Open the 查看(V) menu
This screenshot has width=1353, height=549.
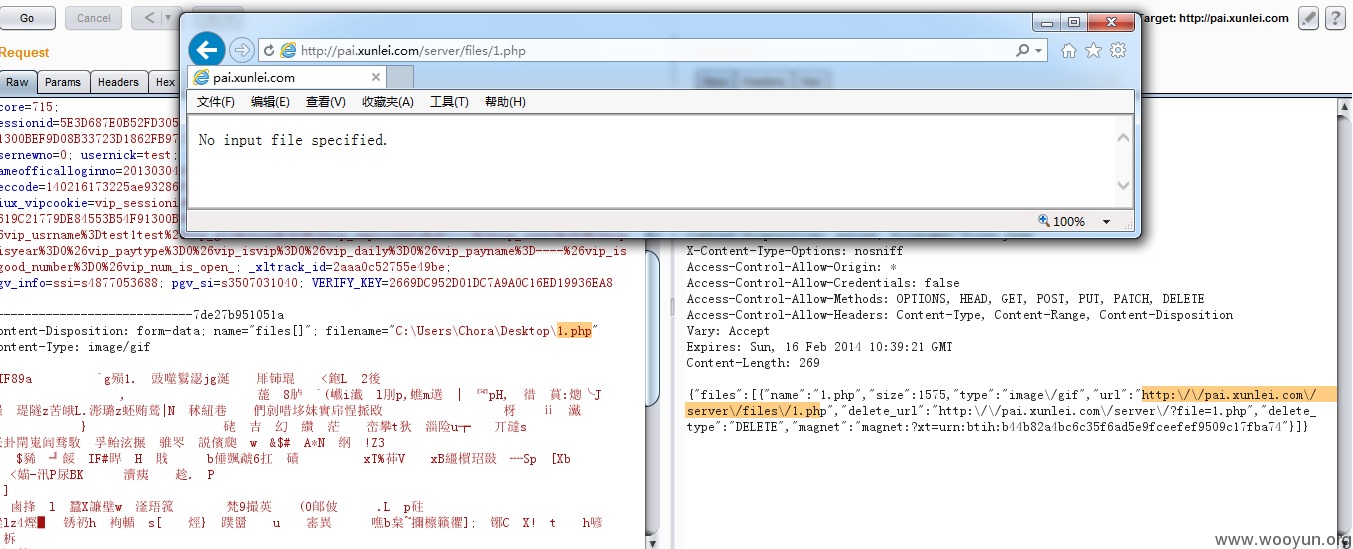point(325,102)
